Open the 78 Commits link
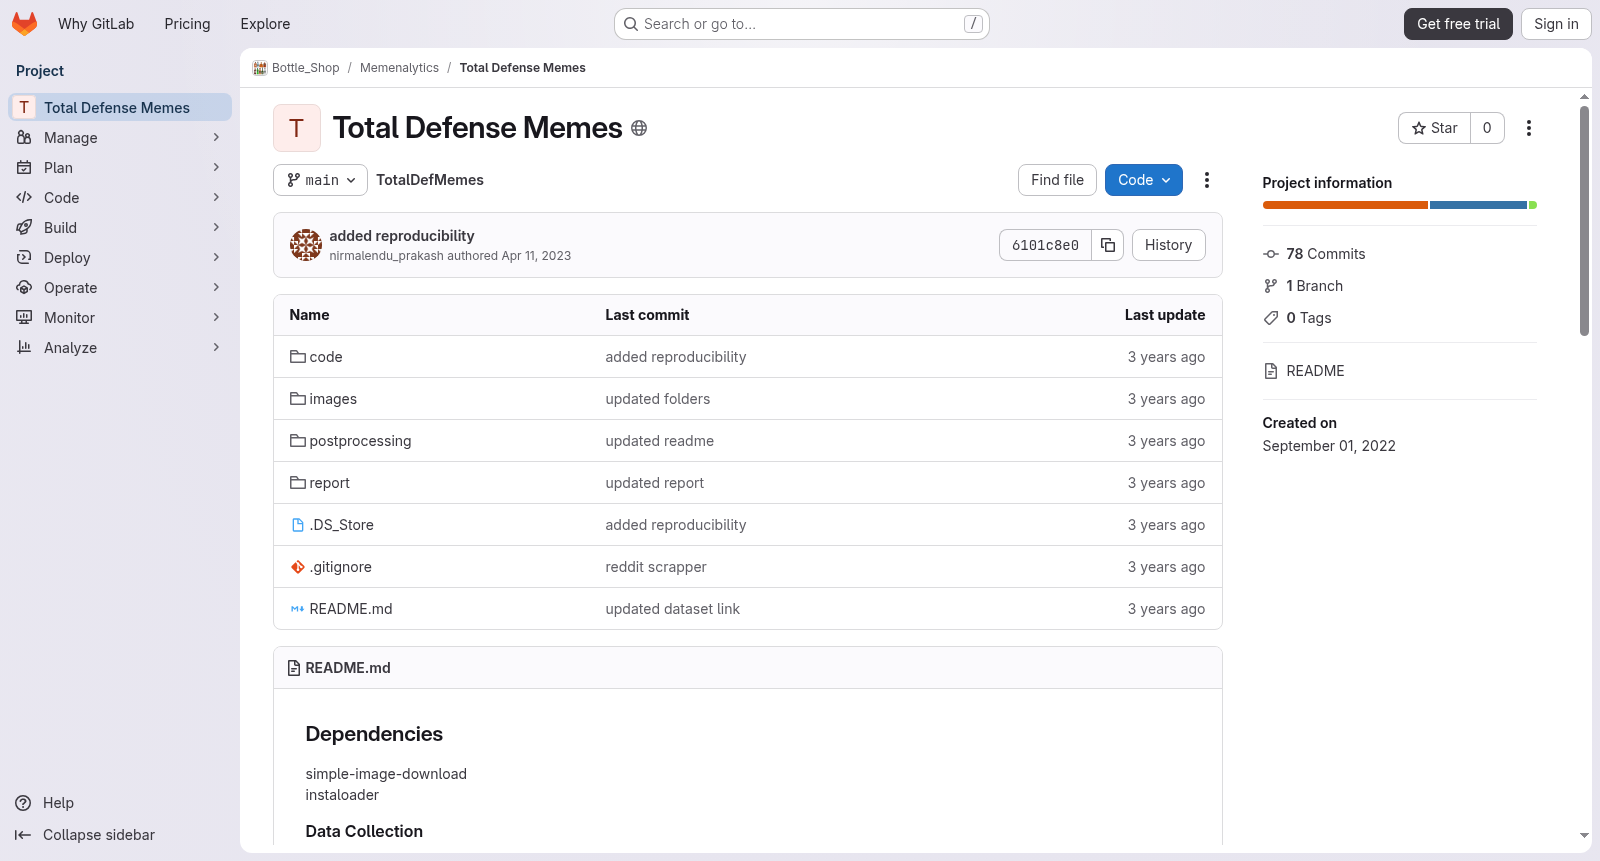 point(1325,254)
